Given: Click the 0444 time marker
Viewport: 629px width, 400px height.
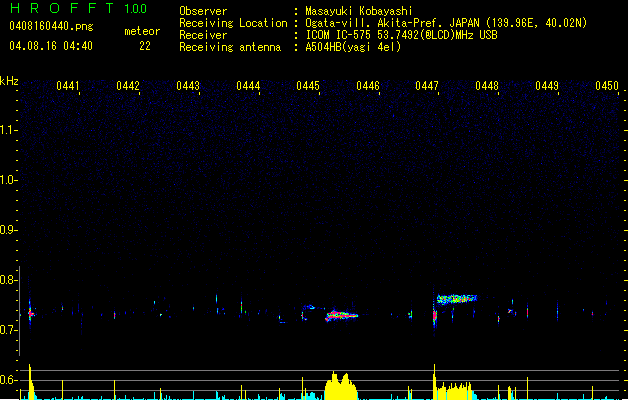Looking at the screenshot, I should pos(248,86).
